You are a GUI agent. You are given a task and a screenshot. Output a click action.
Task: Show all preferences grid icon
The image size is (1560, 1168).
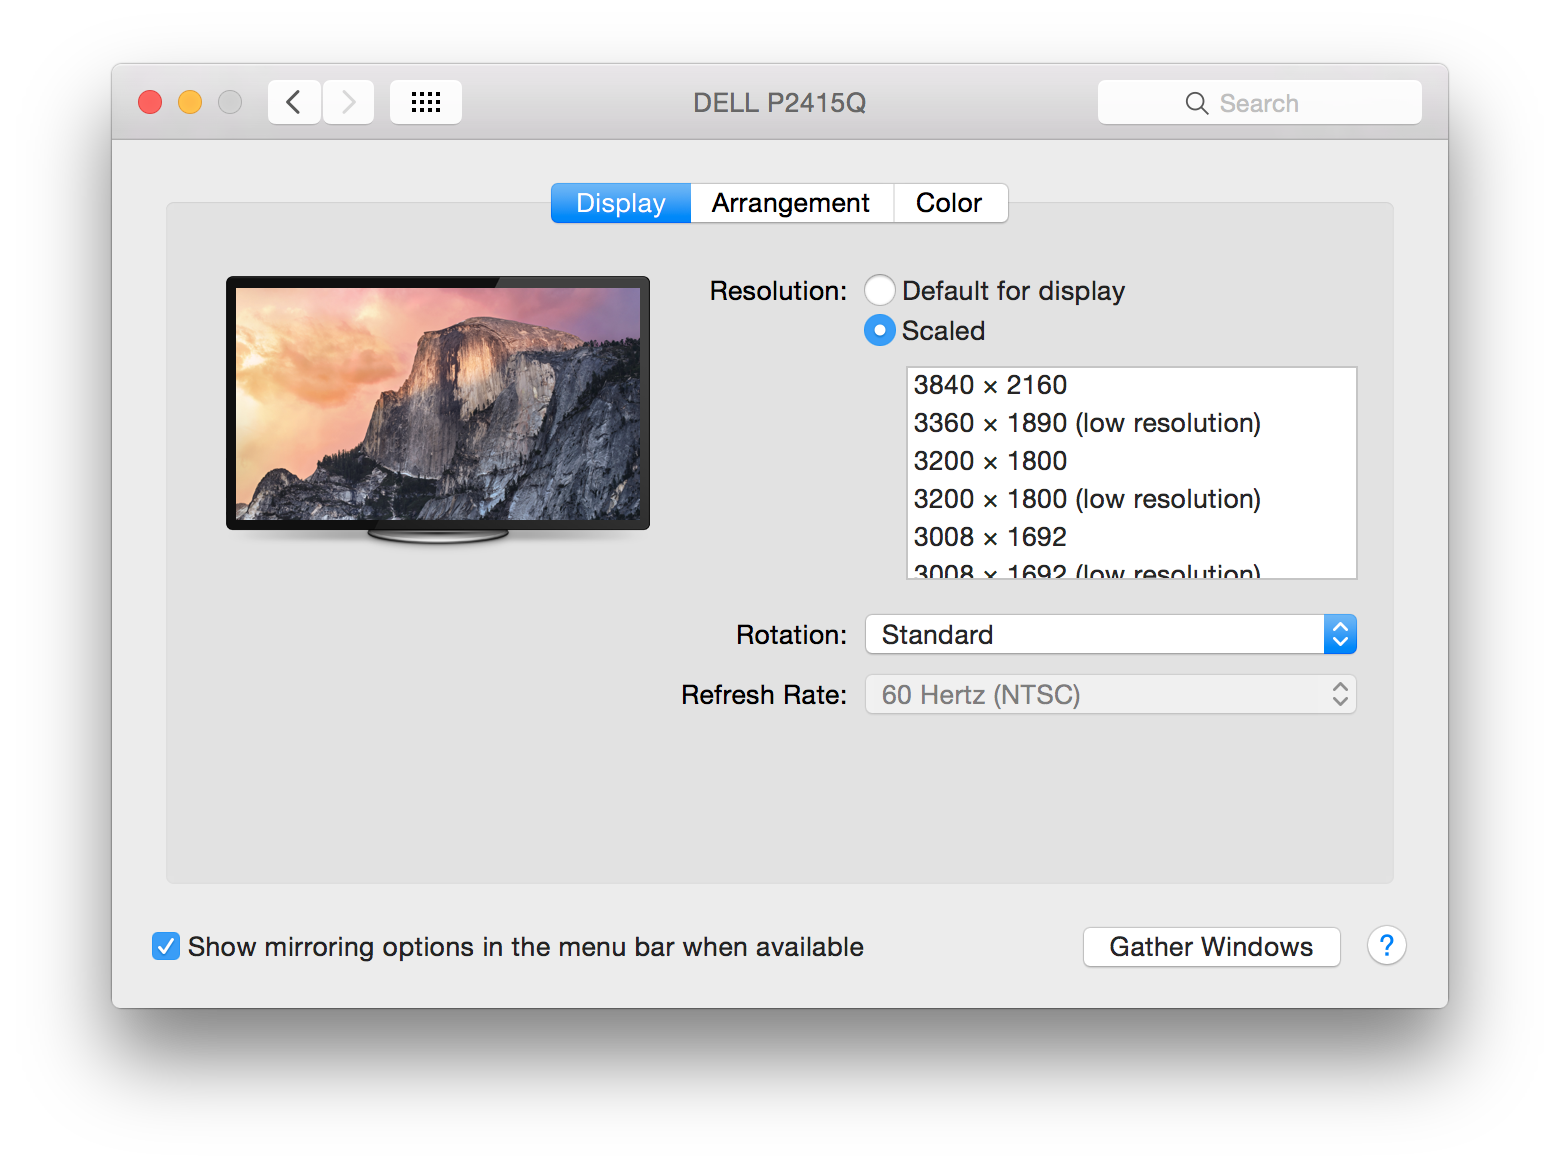click(x=426, y=102)
